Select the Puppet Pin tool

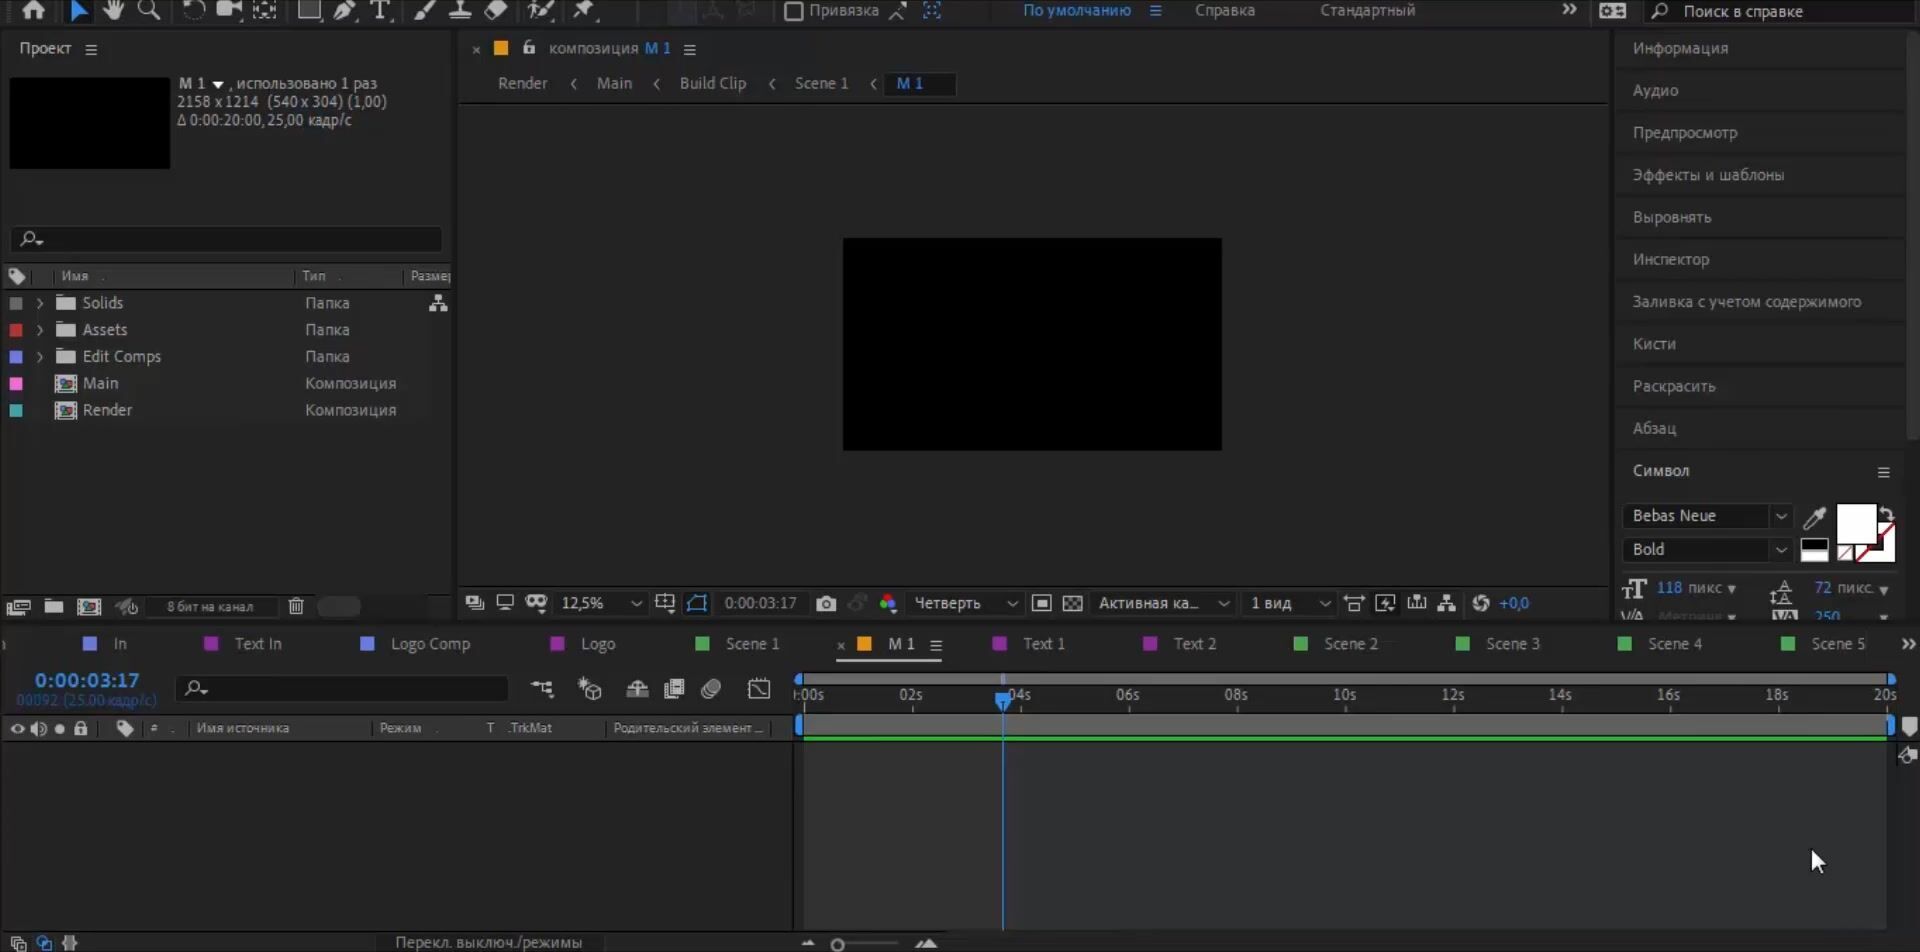coord(584,10)
